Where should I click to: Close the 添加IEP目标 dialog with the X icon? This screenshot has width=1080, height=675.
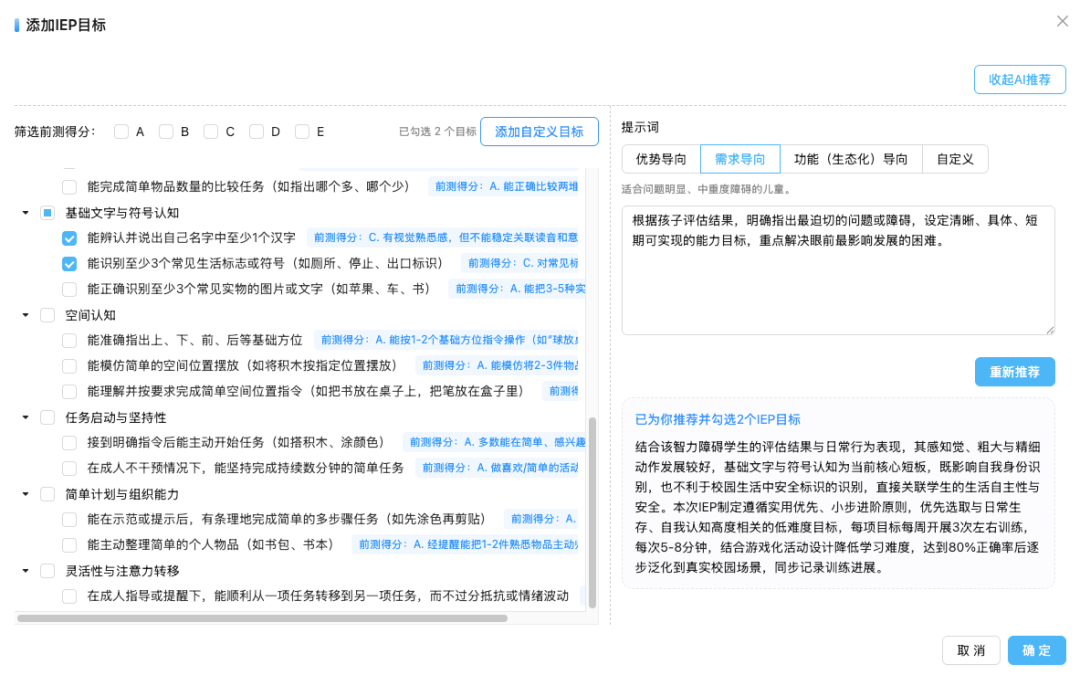pyautogui.click(x=1062, y=21)
